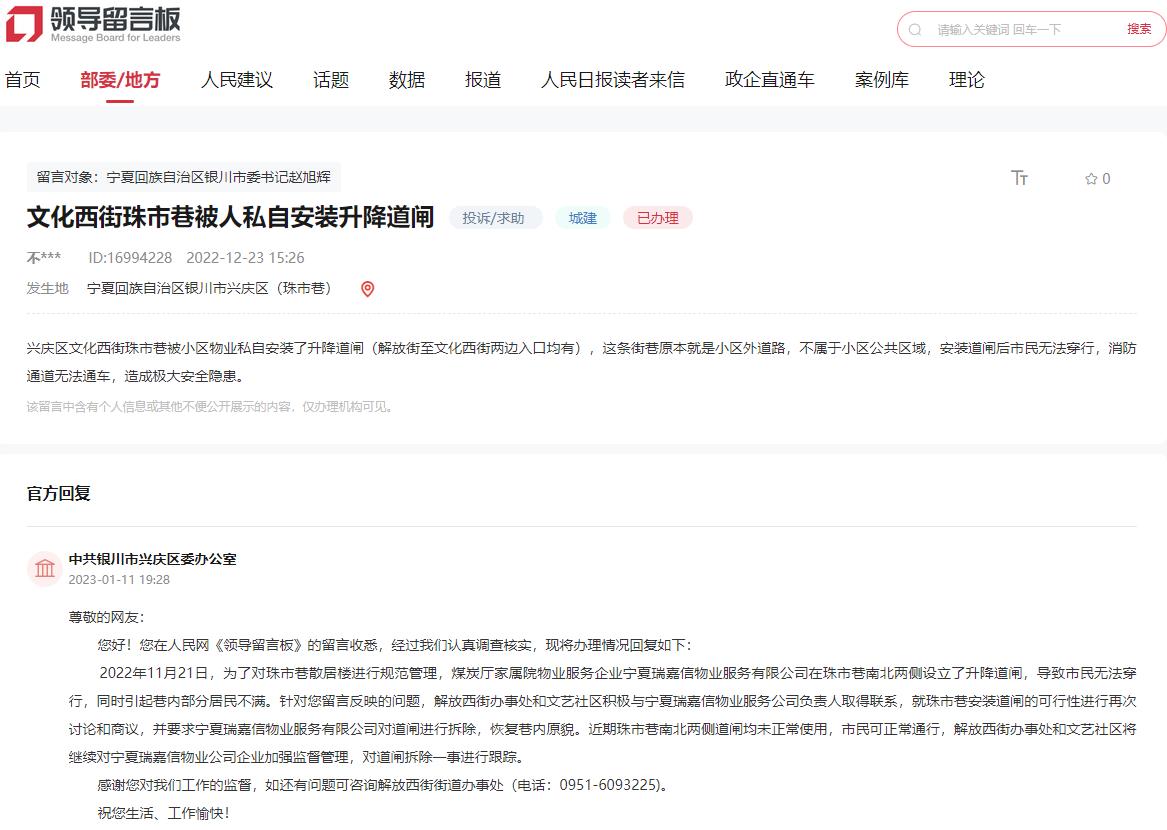Open the 话题 topics menu

[x=331, y=80]
